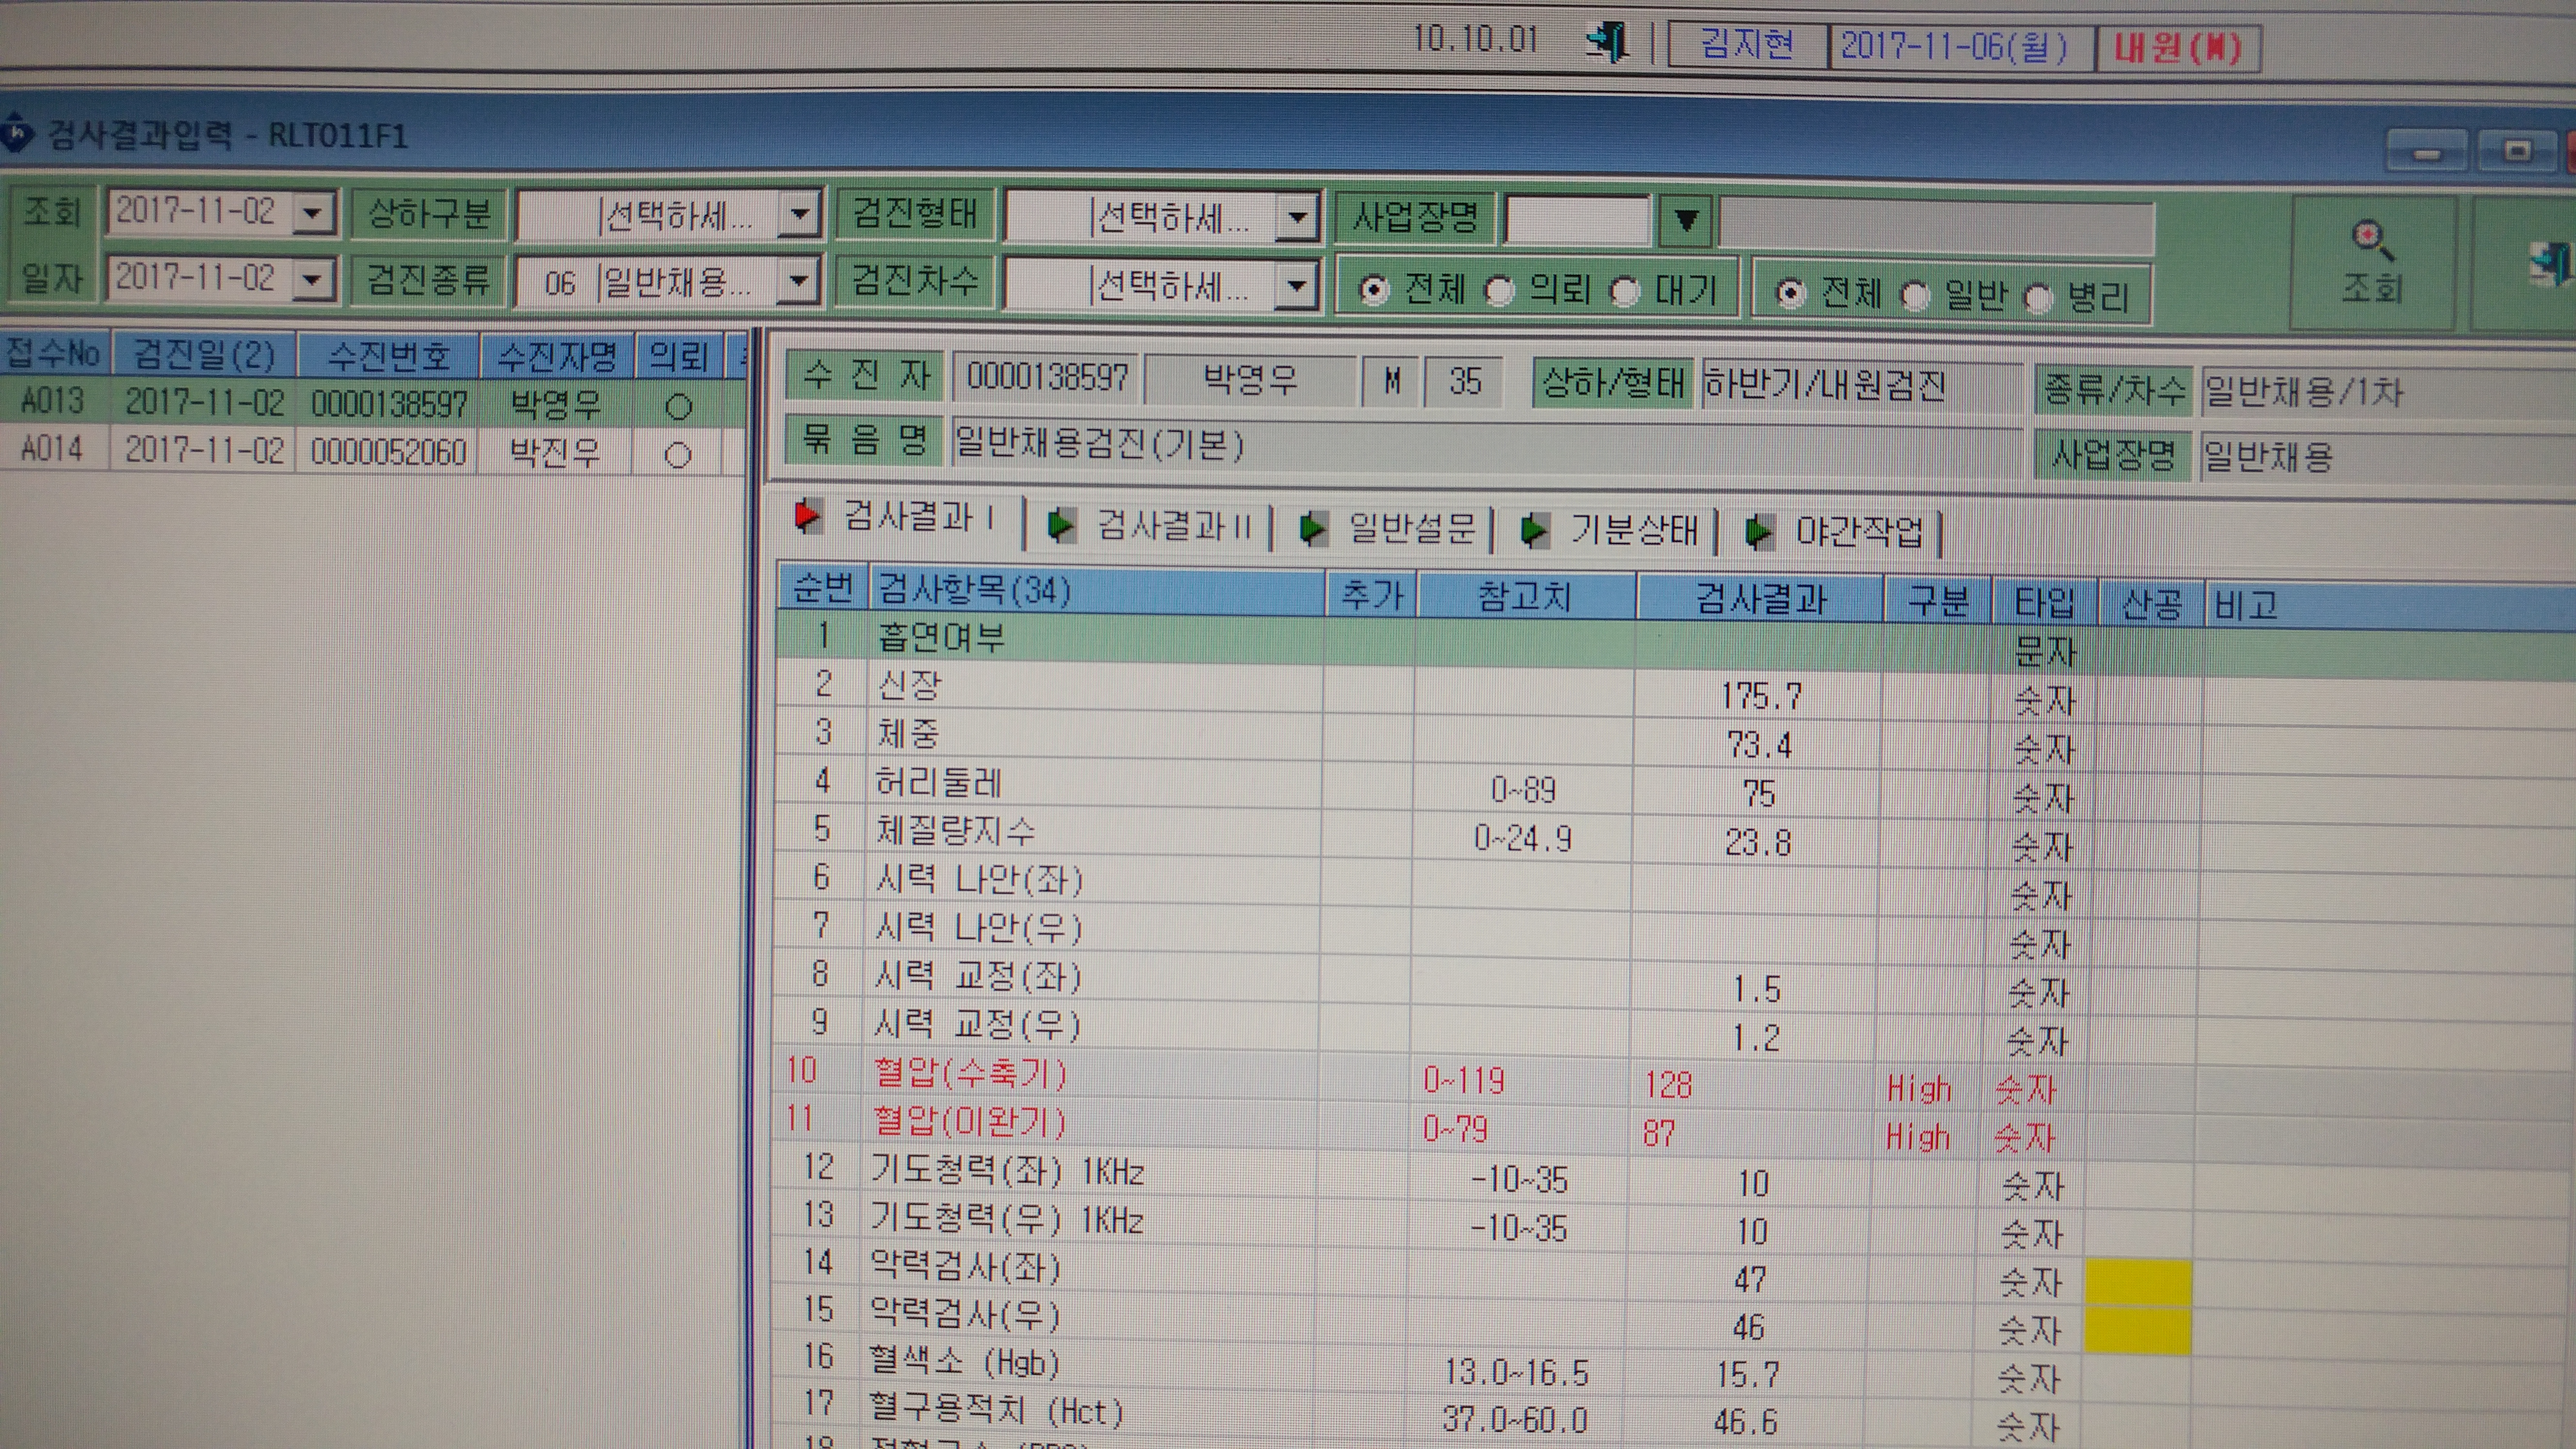
Task: Select the 대기 radio button
Action: coord(1625,292)
